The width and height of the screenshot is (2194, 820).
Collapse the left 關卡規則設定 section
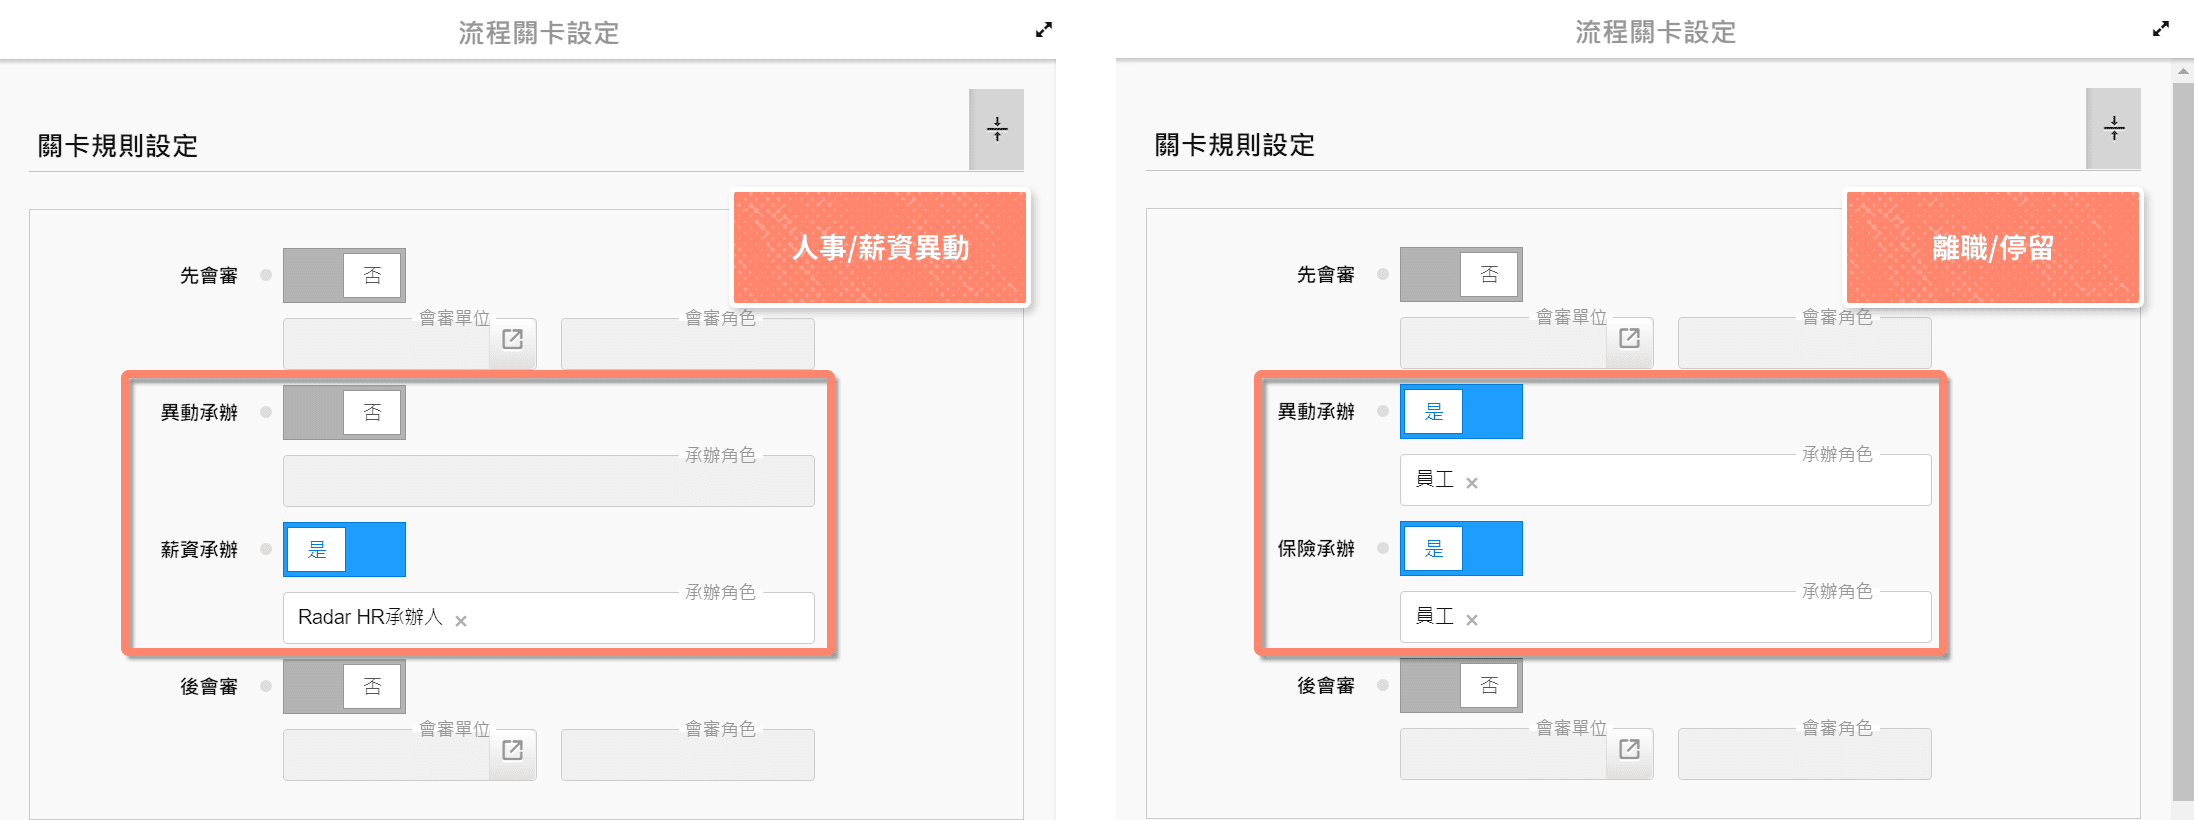996,129
